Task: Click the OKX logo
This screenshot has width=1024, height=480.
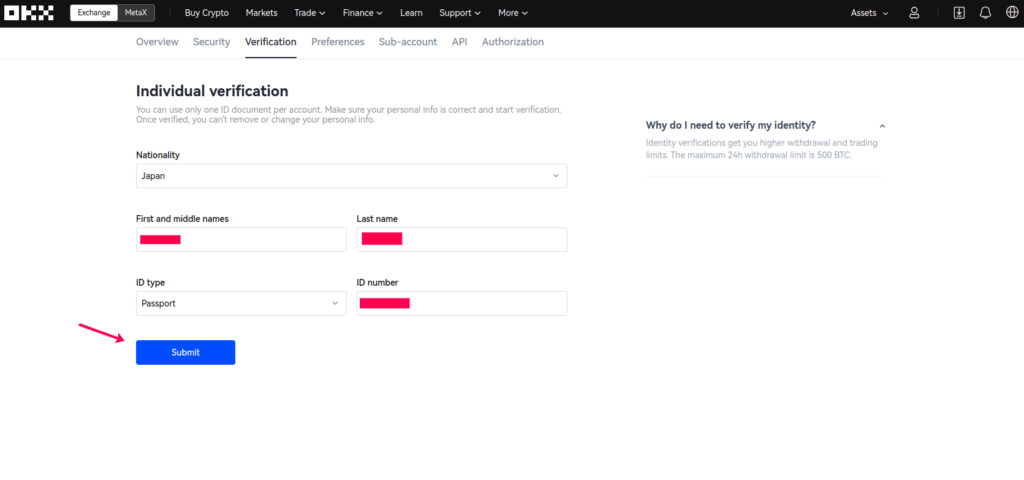Action: click(x=28, y=13)
